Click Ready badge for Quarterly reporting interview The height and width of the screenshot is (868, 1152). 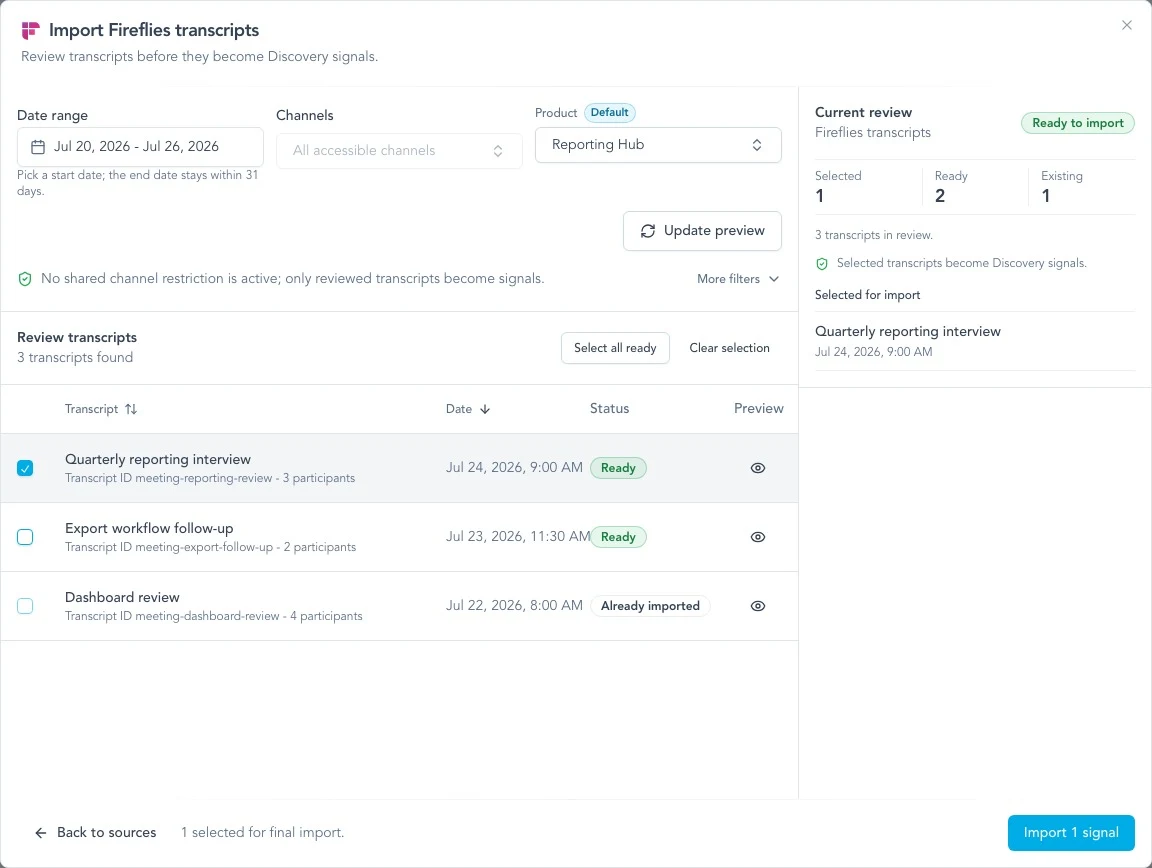(618, 468)
